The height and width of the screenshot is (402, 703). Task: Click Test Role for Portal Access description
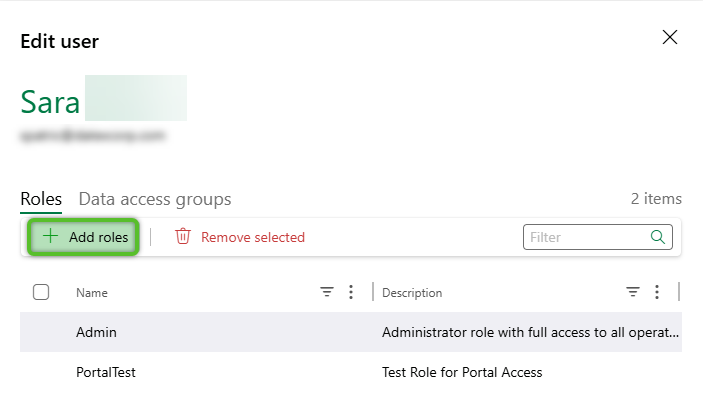point(462,372)
